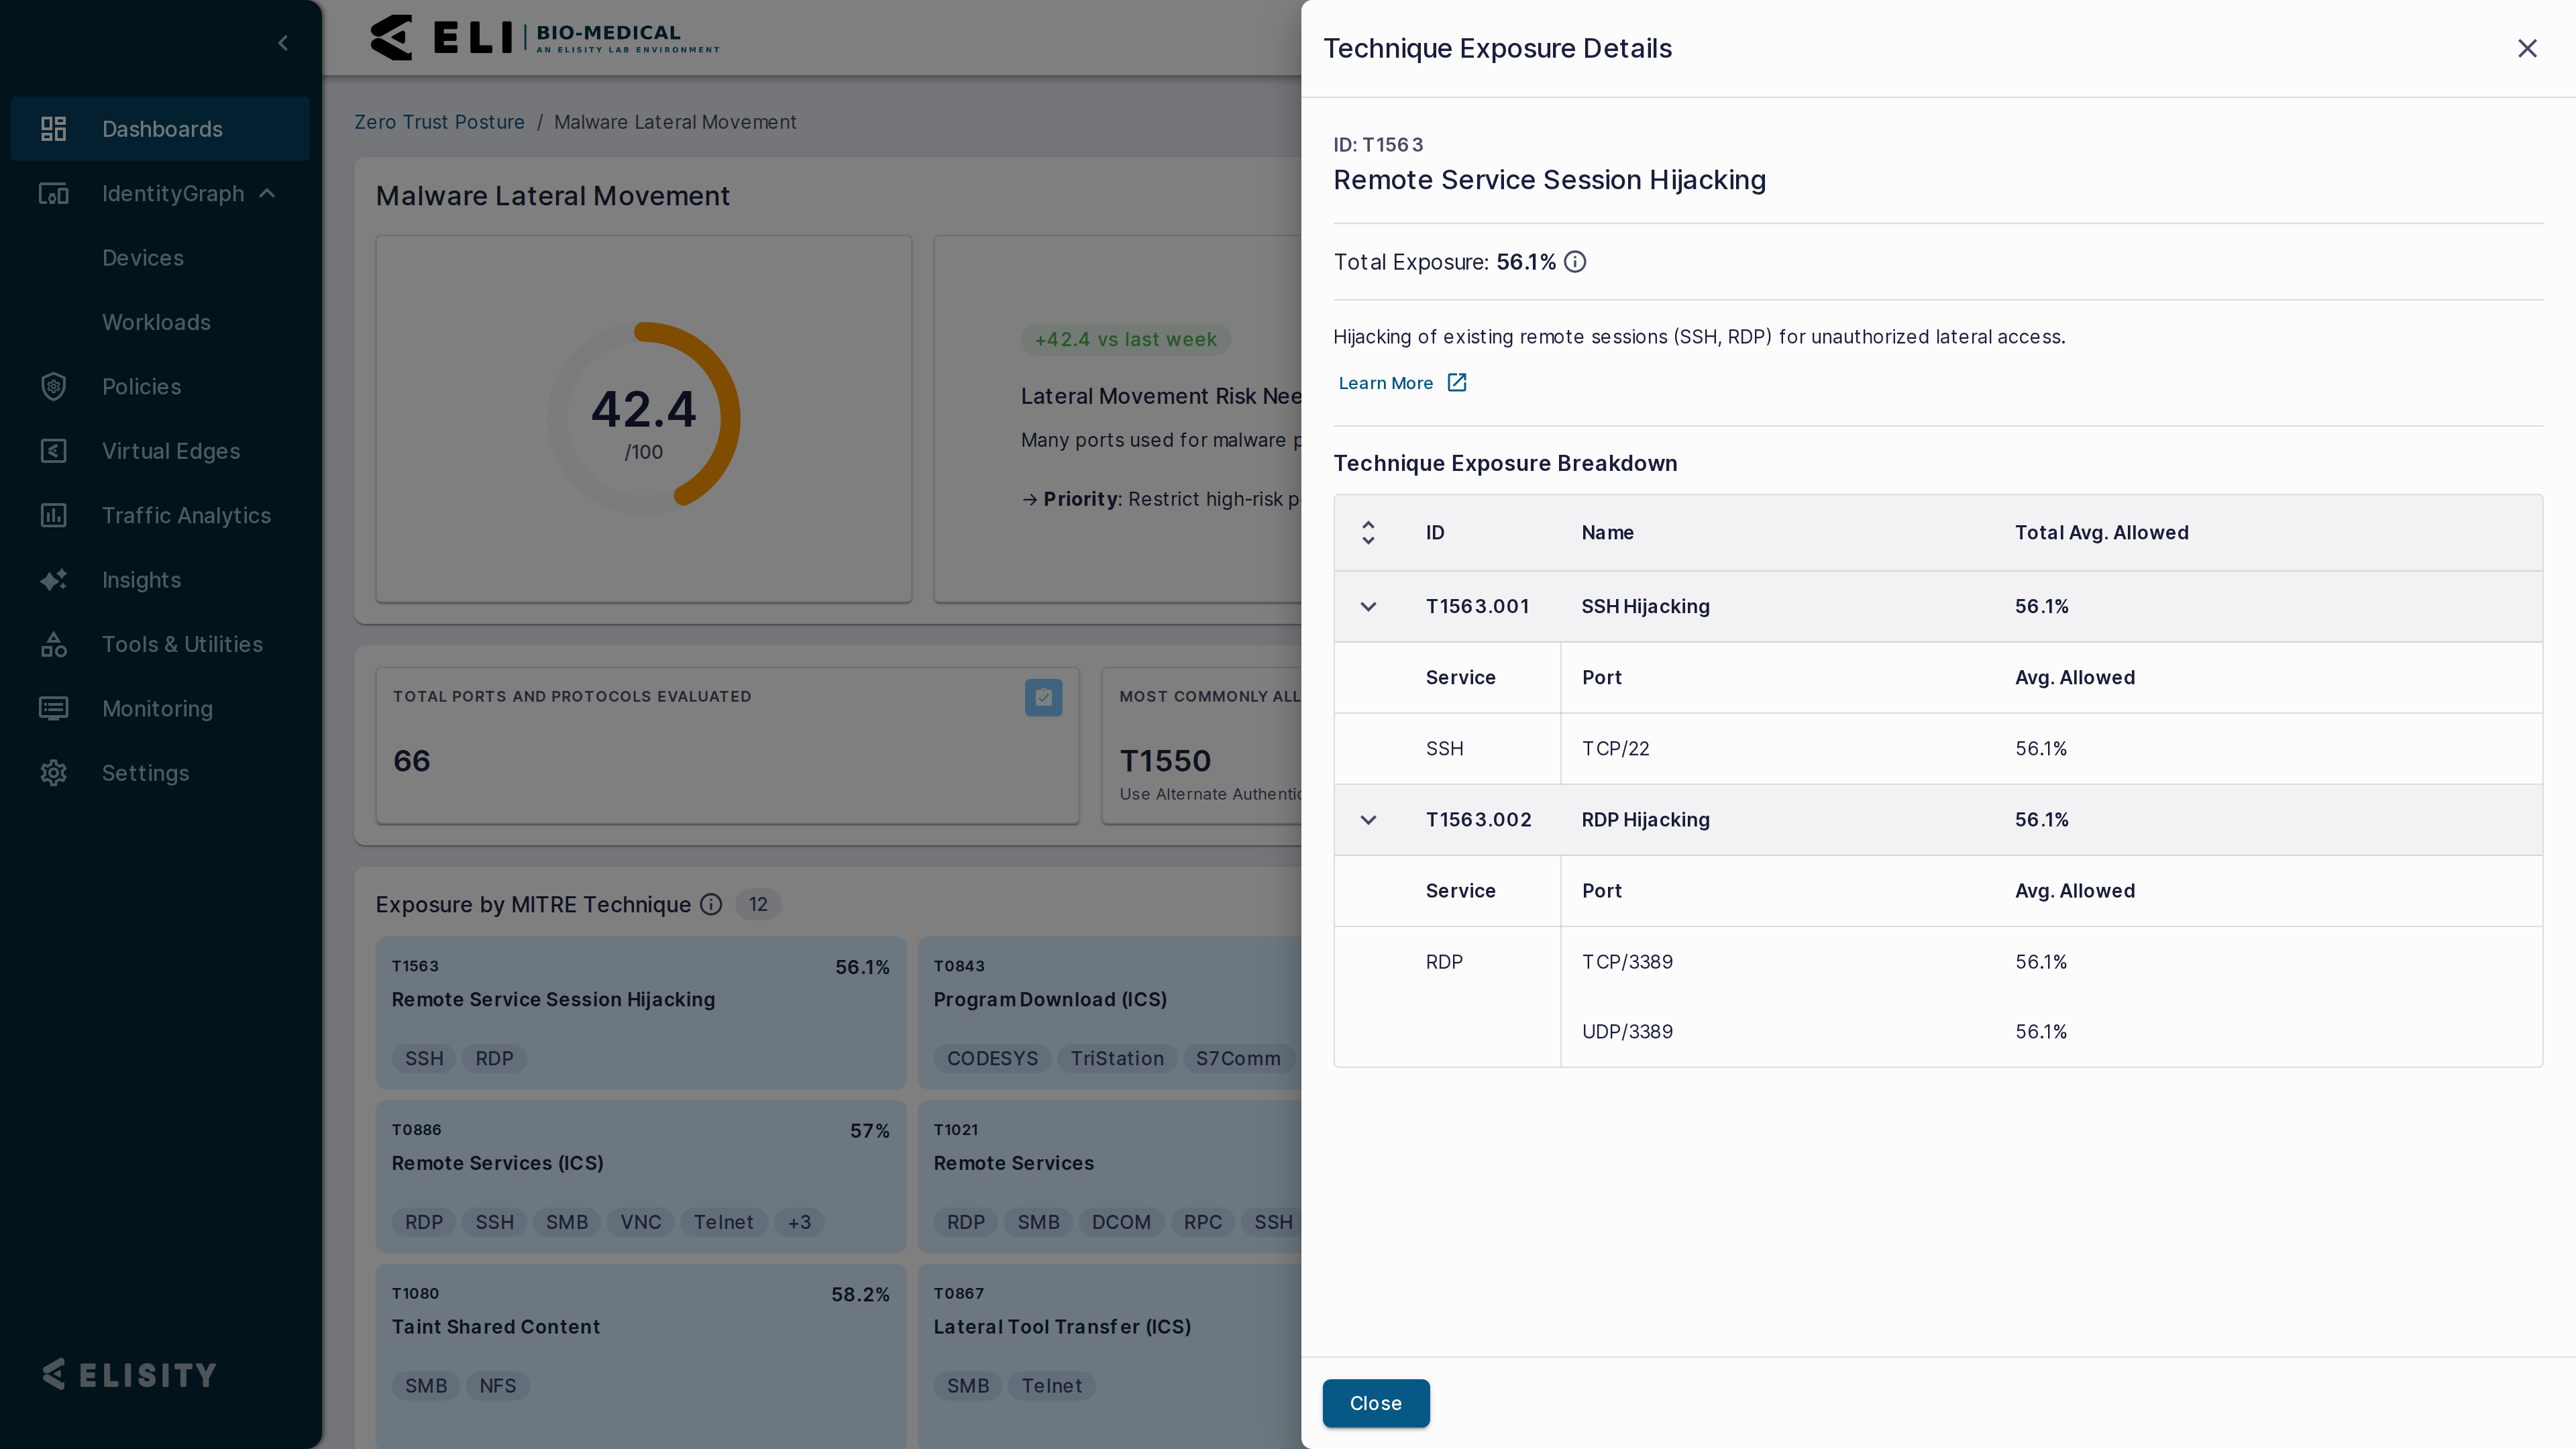Open the T0867 Lateral Tool Transfer (ICS) card
The image size is (2576, 1449).
(1109, 1355)
